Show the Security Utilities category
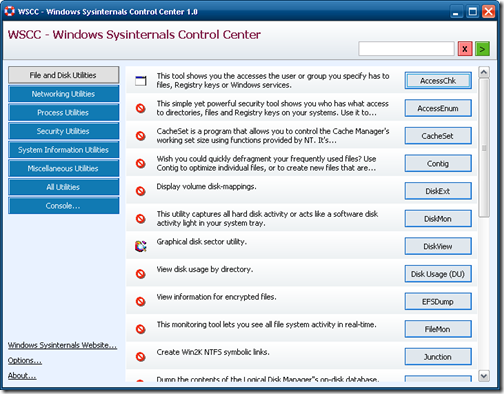This screenshot has width=504, height=394. pyautogui.click(x=63, y=131)
